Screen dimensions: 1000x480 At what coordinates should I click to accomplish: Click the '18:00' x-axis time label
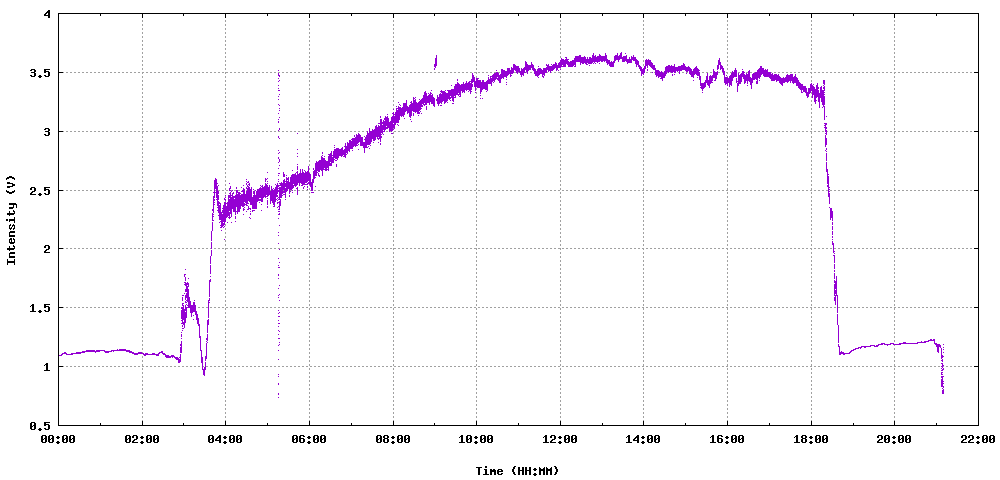811,440
